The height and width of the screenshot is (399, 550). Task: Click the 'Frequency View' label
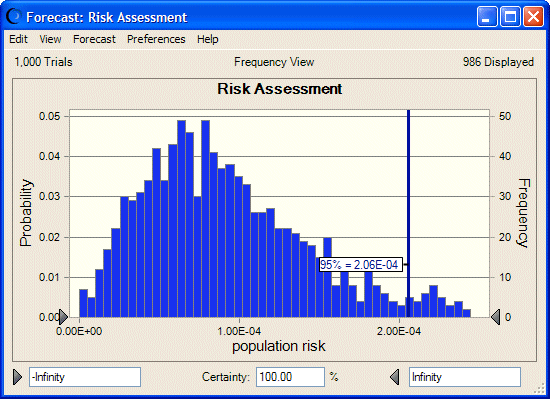coord(274,62)
